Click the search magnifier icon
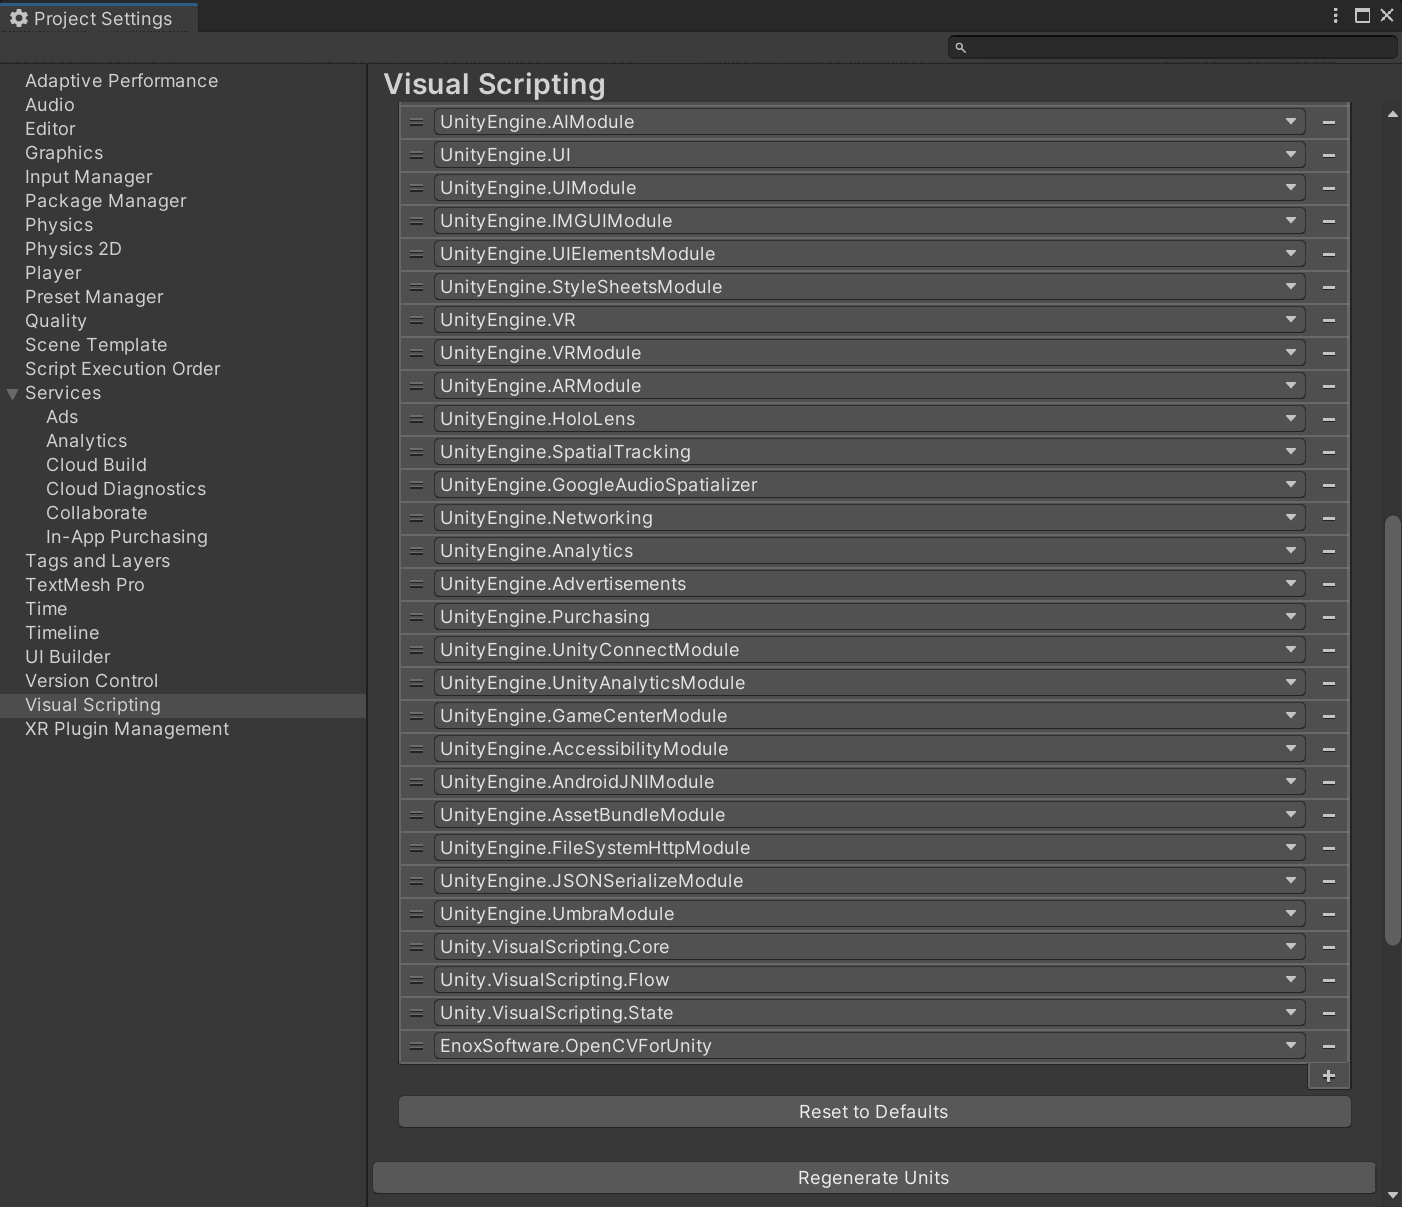Screen dimensions: 1402x1207 [960, 47]
